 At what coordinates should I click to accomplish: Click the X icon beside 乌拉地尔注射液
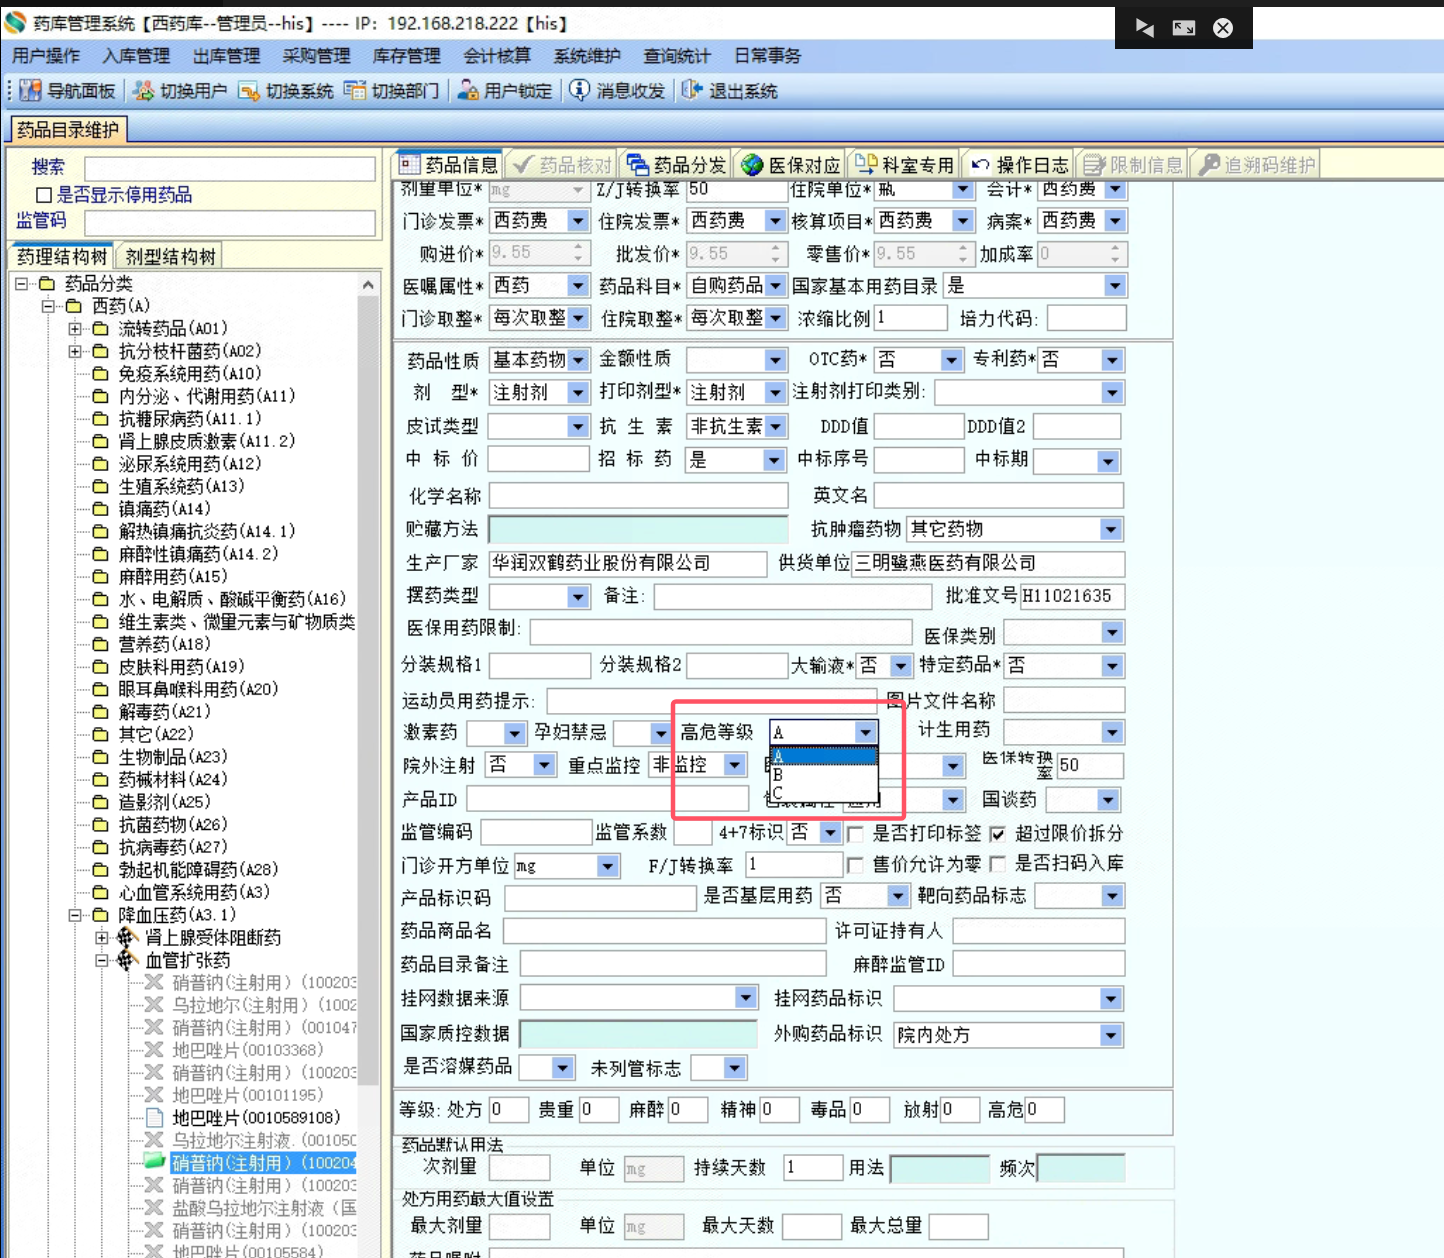point(154,1140)
